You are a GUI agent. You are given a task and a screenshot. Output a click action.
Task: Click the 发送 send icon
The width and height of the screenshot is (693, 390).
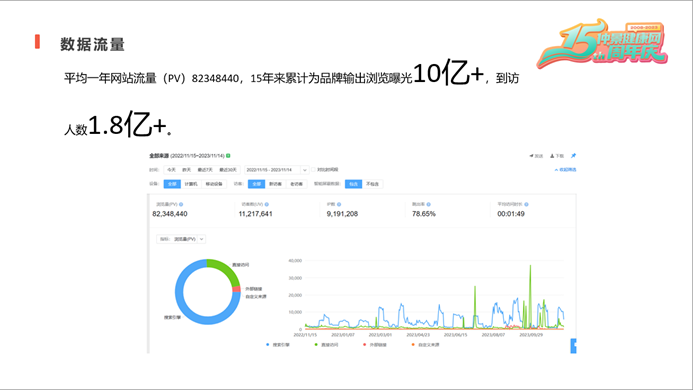point(532,156)
